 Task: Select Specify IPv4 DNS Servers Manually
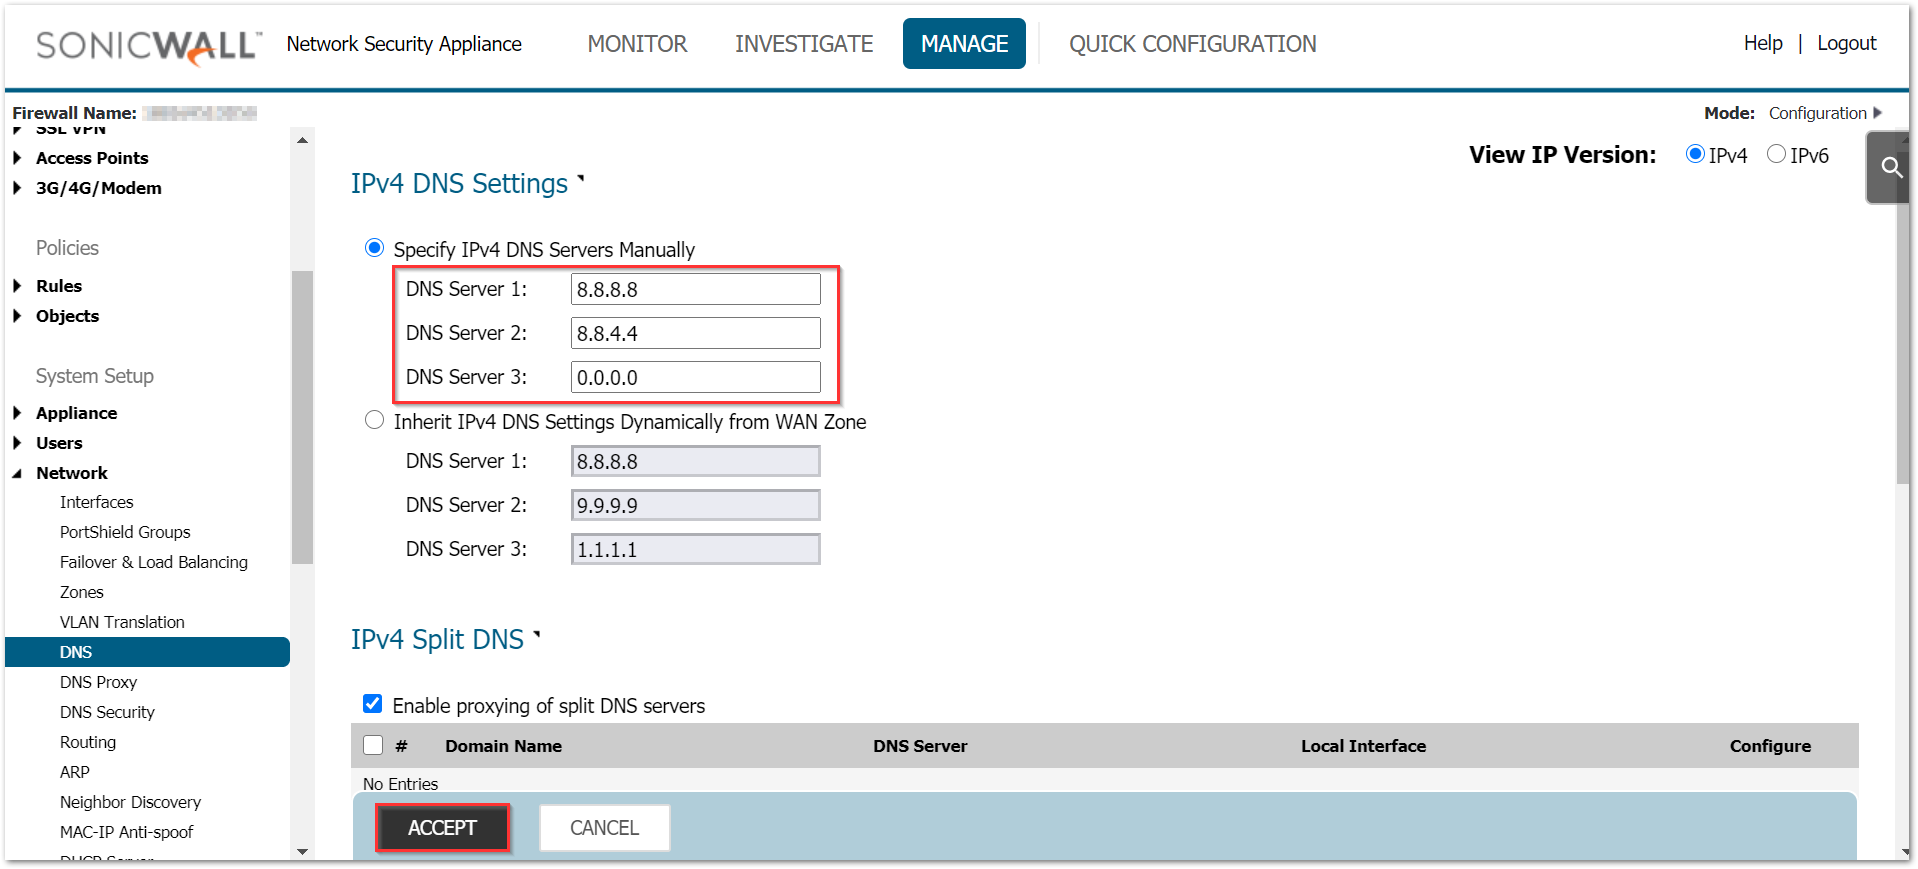click(x=374, y=248)
